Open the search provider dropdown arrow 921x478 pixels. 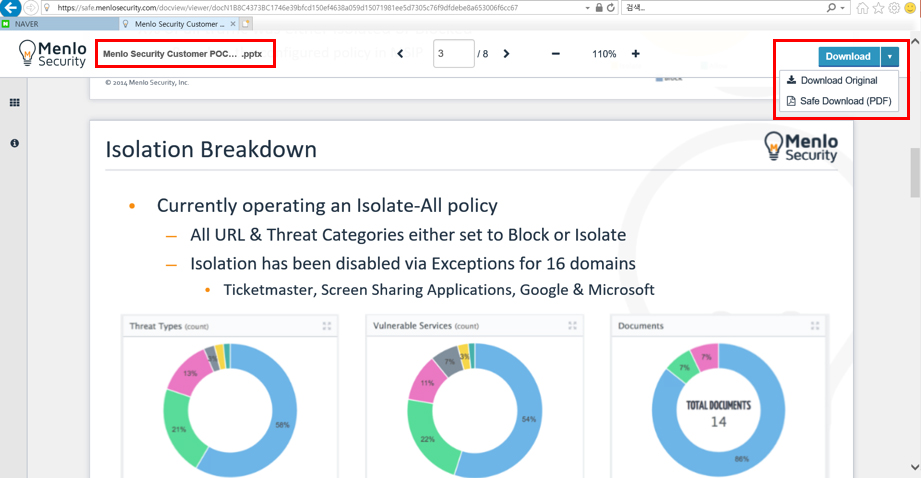click(x=843, y=8)
